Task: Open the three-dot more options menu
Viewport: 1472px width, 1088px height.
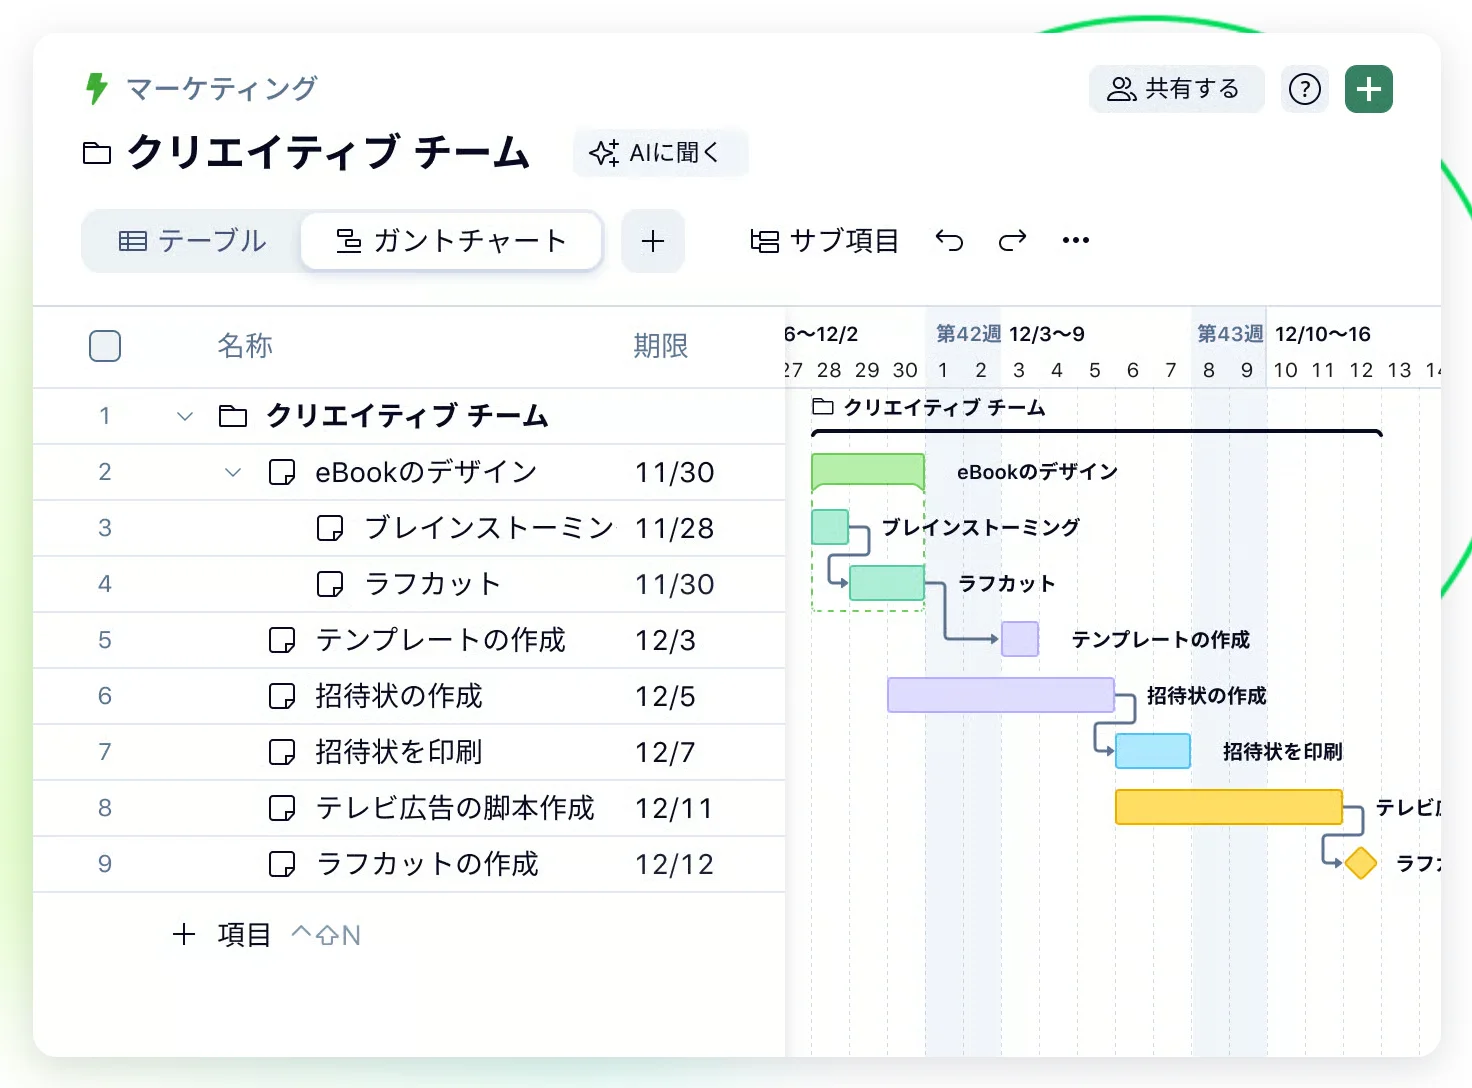Action: (1076, 240)
